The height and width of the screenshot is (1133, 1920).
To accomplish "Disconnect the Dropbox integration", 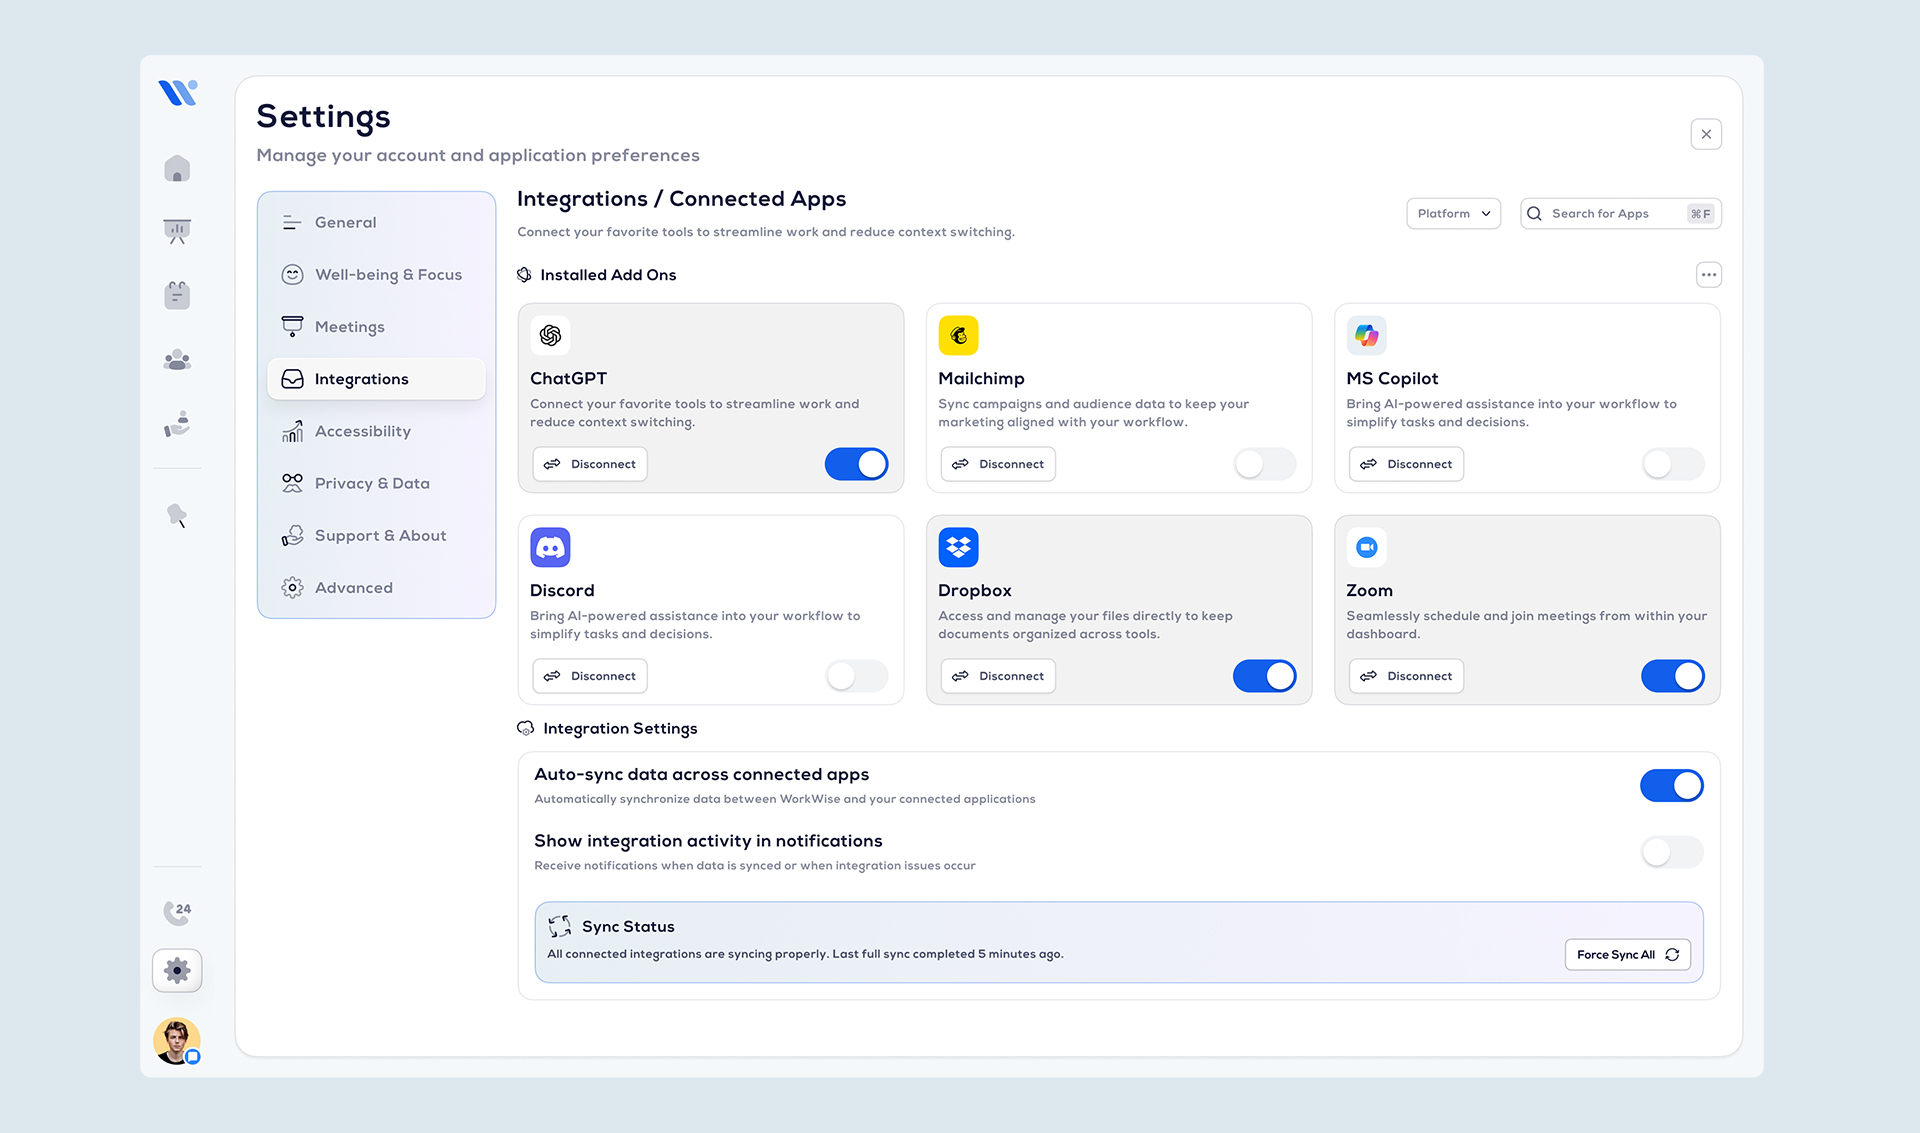I will pyautogui.click(x=997, y=676).
